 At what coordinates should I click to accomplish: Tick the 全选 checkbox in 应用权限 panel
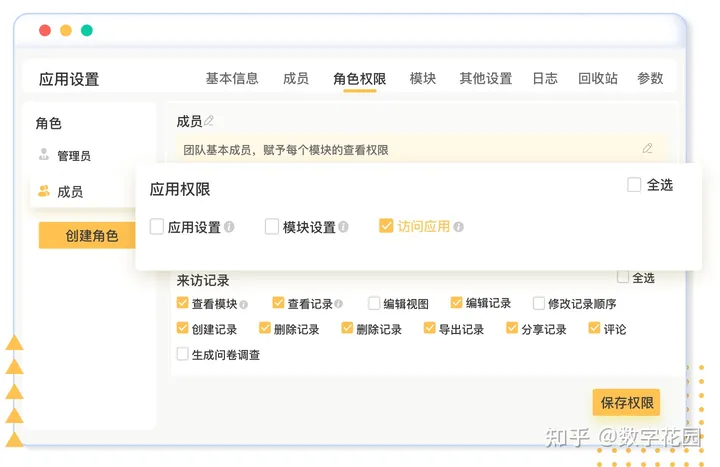coord(634,185)
